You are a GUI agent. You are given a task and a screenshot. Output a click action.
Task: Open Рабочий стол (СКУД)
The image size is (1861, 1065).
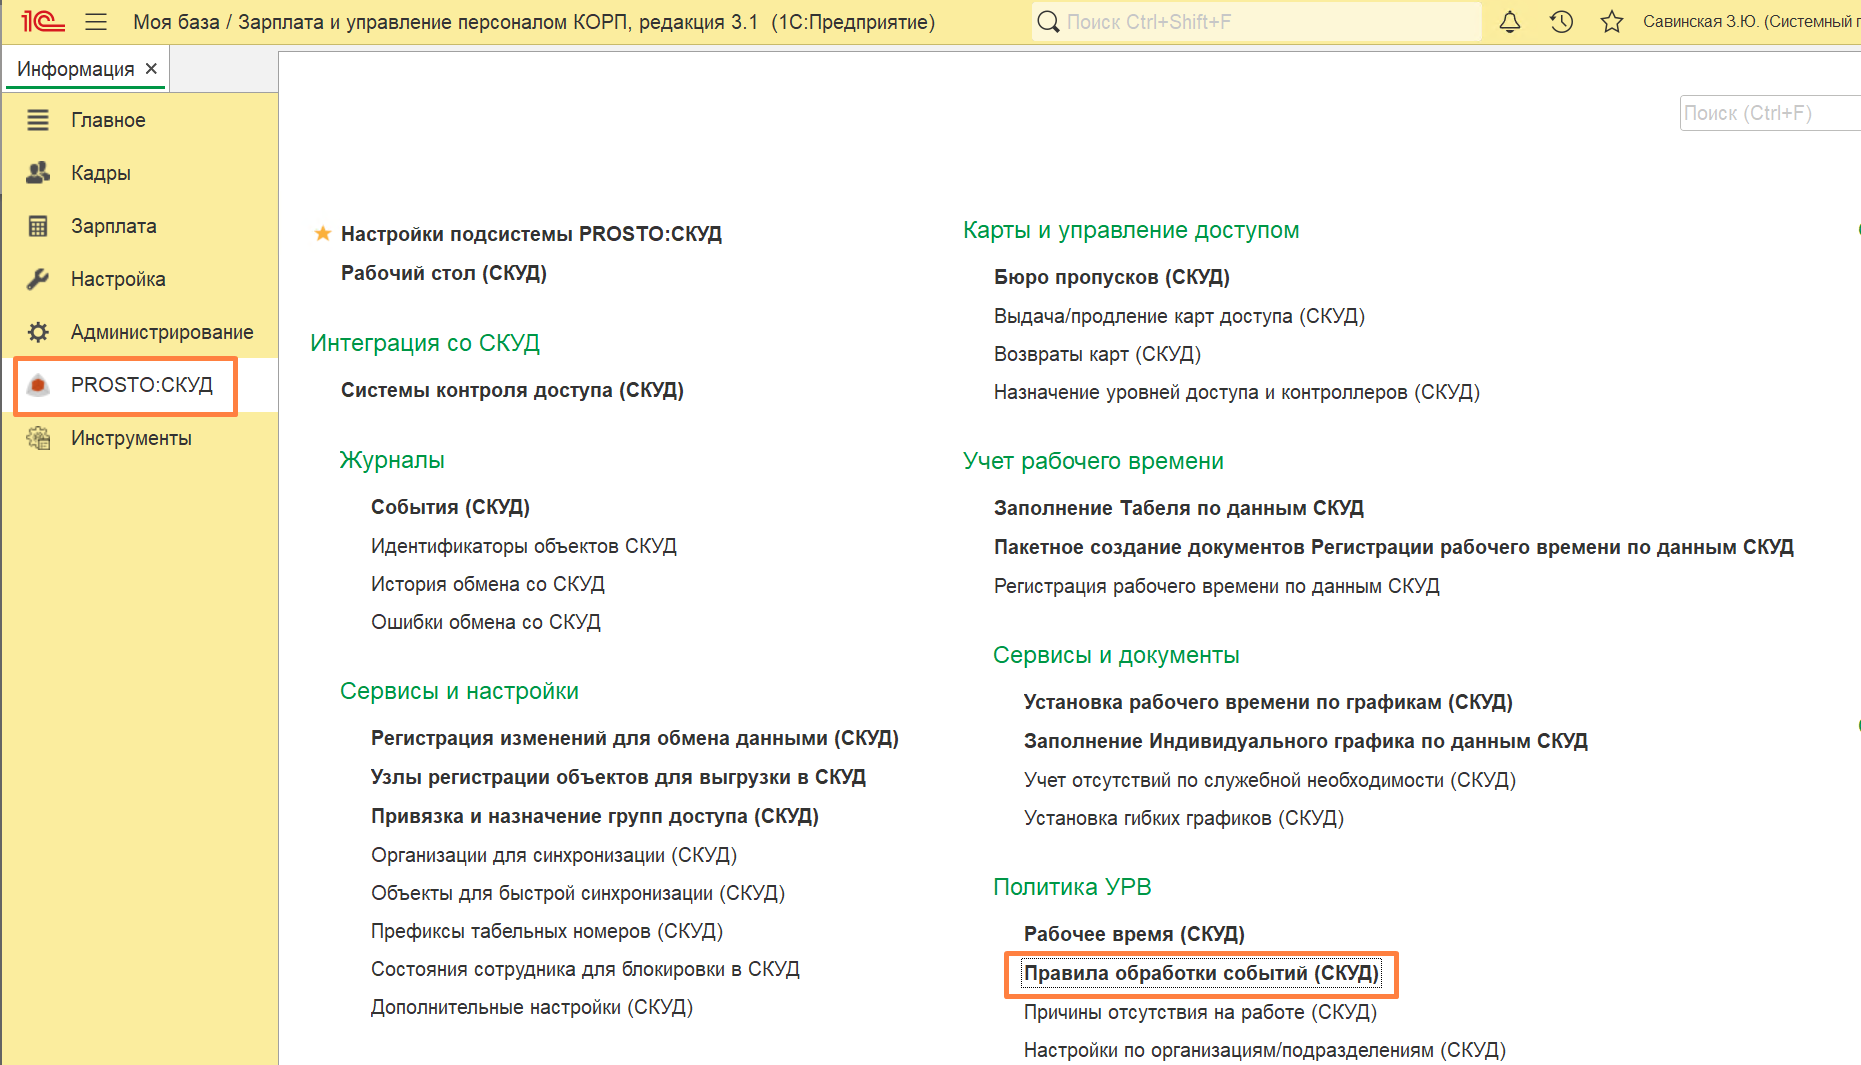[x=444, y=273]
